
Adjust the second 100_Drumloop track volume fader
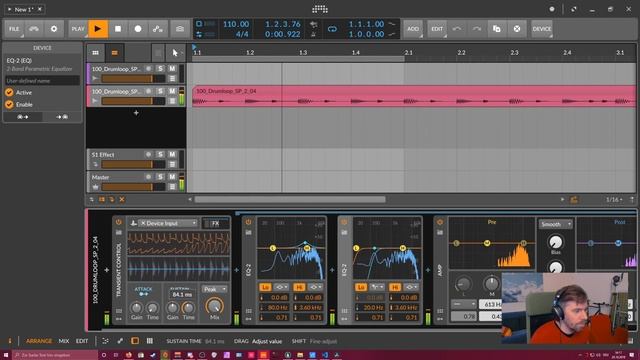point(133,101)
